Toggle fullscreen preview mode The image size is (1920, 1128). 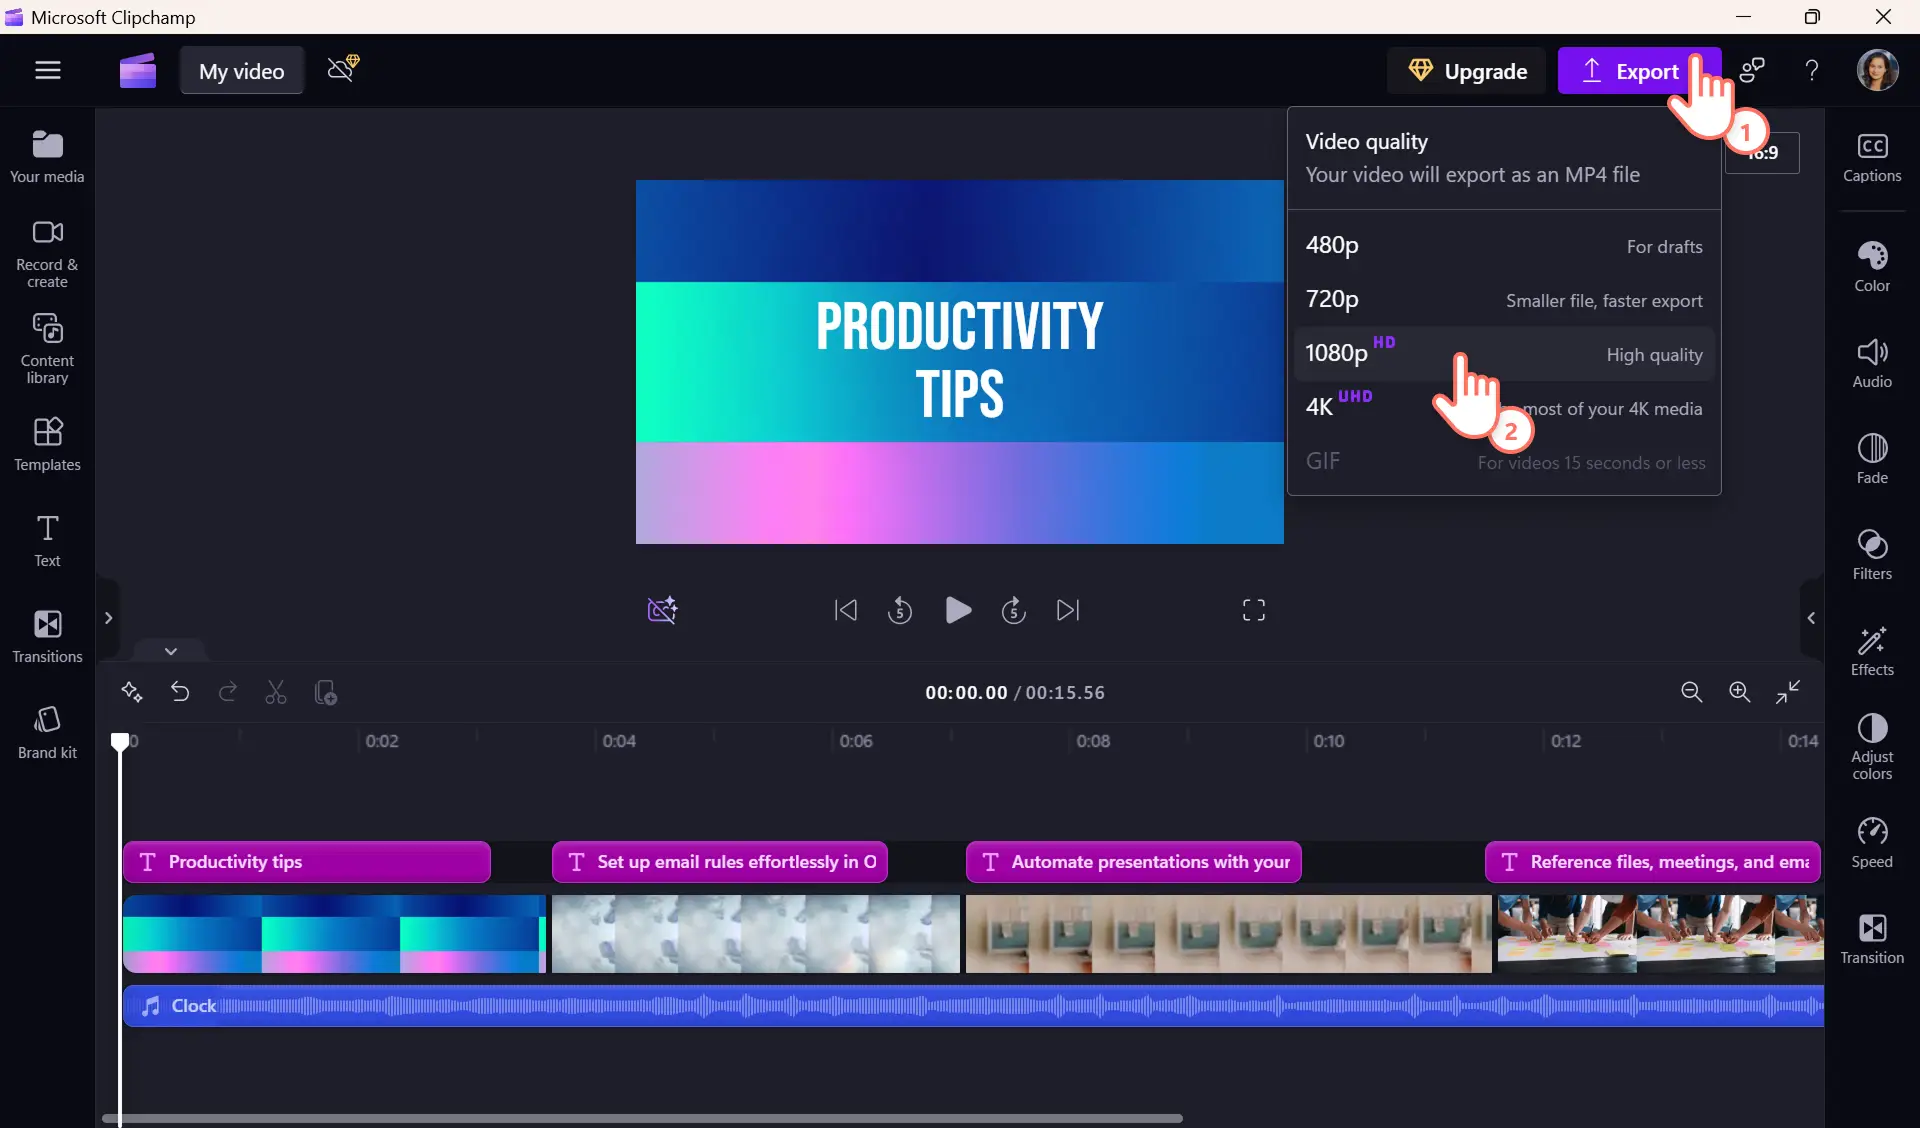[x=1254, y=610]
